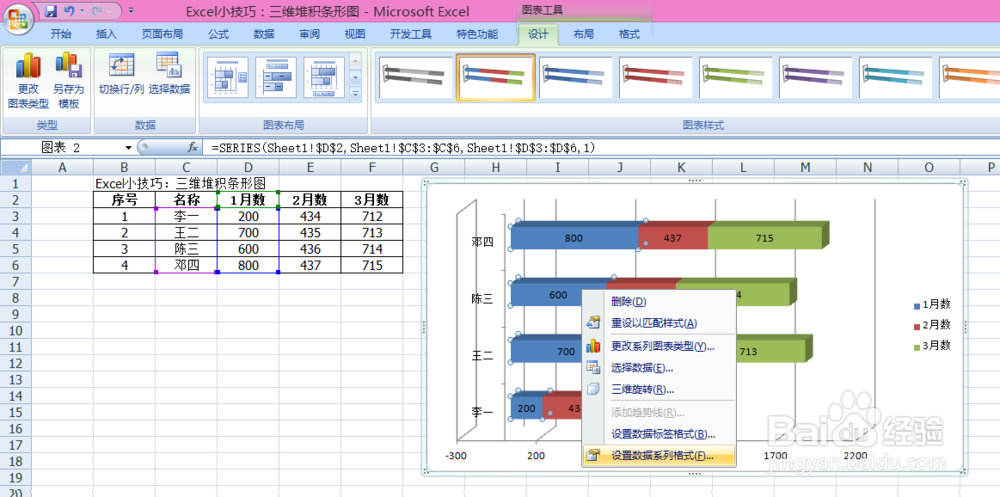The image size is (1000, 497).
Task: Apply the green chart style
Action: 735,78
